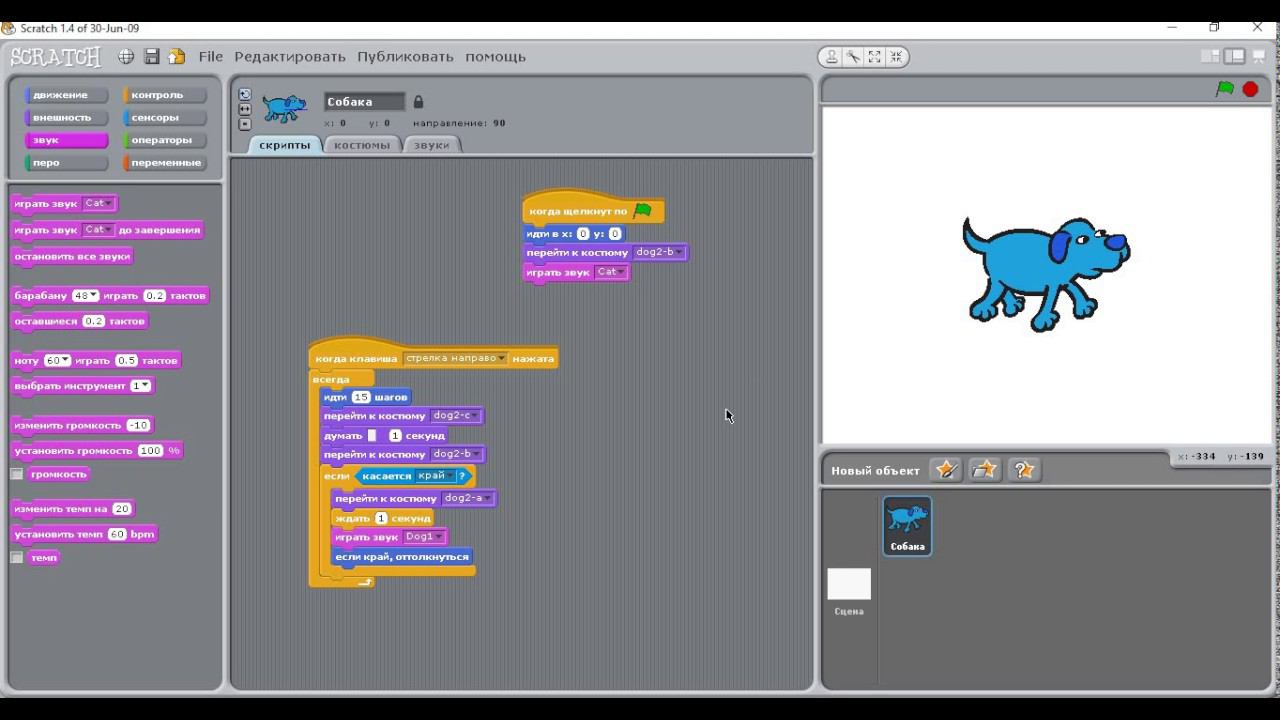This screenshot has width=1280, height=720.
Task: Open the File menu
Action: click(211, 57)
